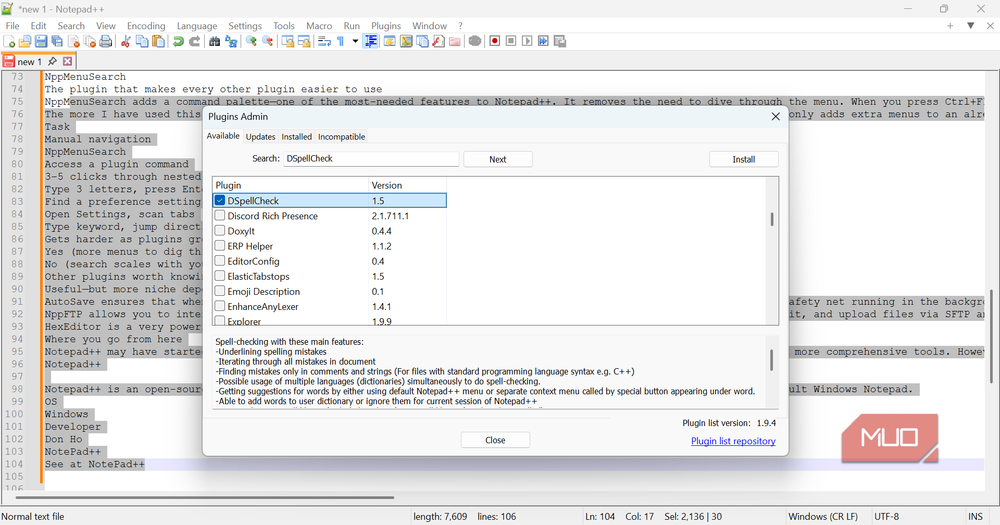Screen dimensions: 1000x525
Task: Close the new 1 tab via its X icon
Action: (x=67, y=62)
